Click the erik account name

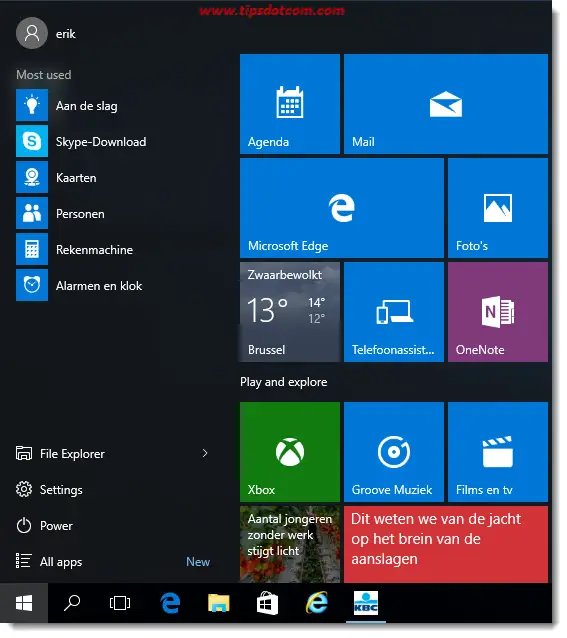65,34
